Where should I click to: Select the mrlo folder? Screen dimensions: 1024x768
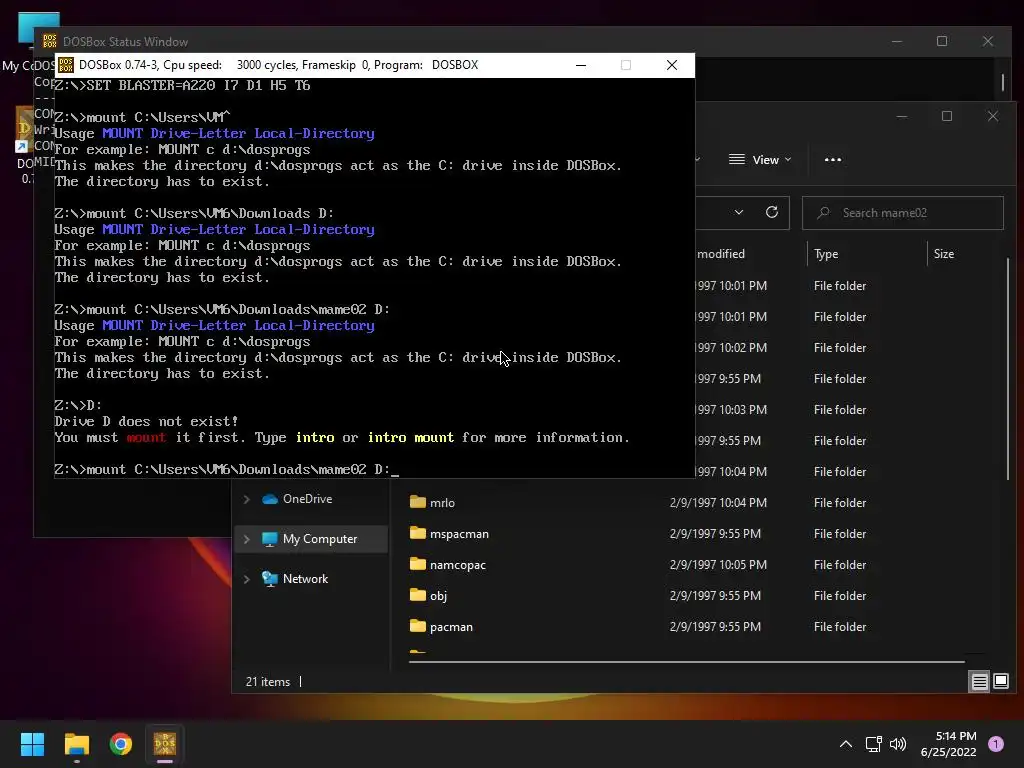(x=442, y=503)
